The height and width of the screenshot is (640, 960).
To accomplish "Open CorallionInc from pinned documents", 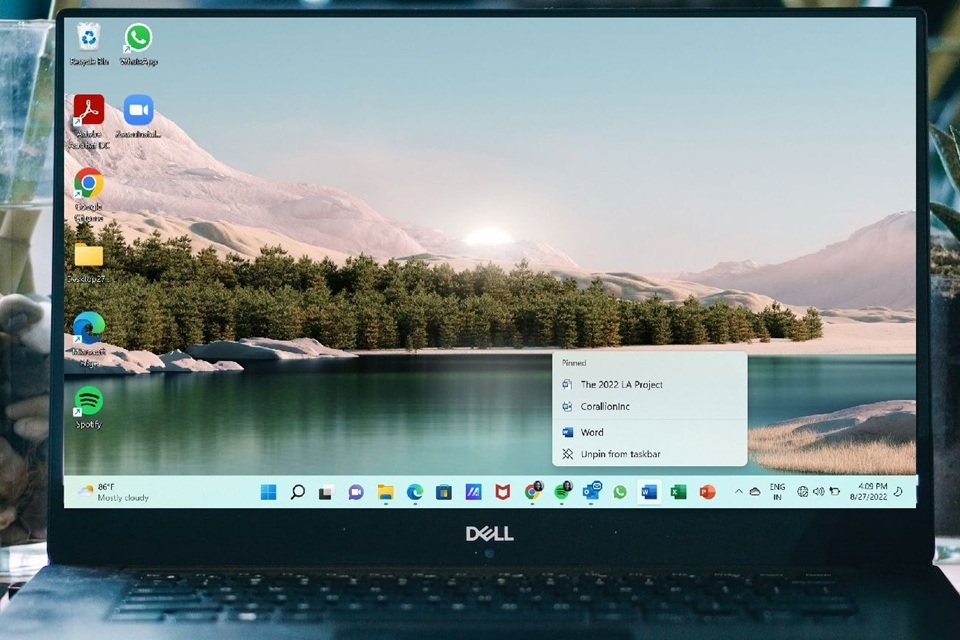I will pyautogui.click(x=605, y=407).
